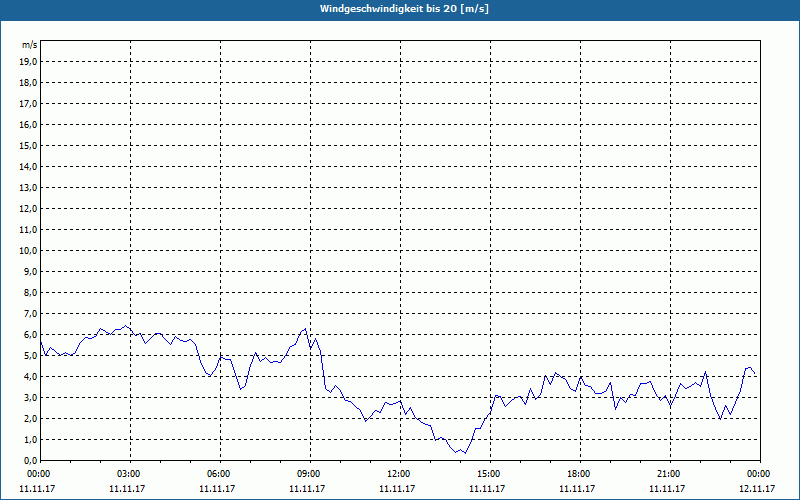Click the 9,0 y-axis label

coord(30,271)
